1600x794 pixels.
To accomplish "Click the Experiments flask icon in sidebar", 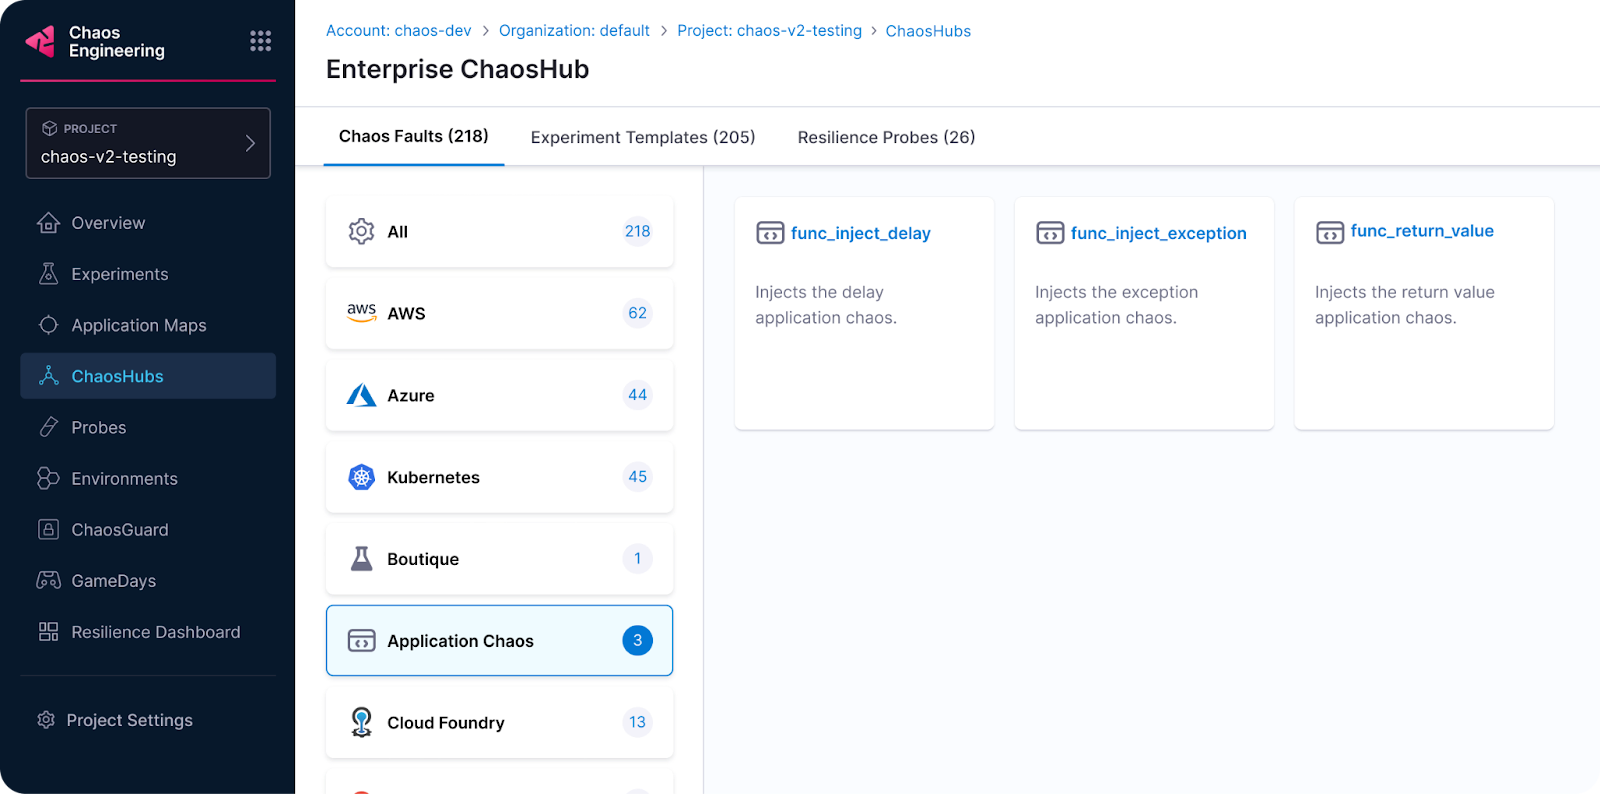I will pyautogui.click(x=48, y=274).
